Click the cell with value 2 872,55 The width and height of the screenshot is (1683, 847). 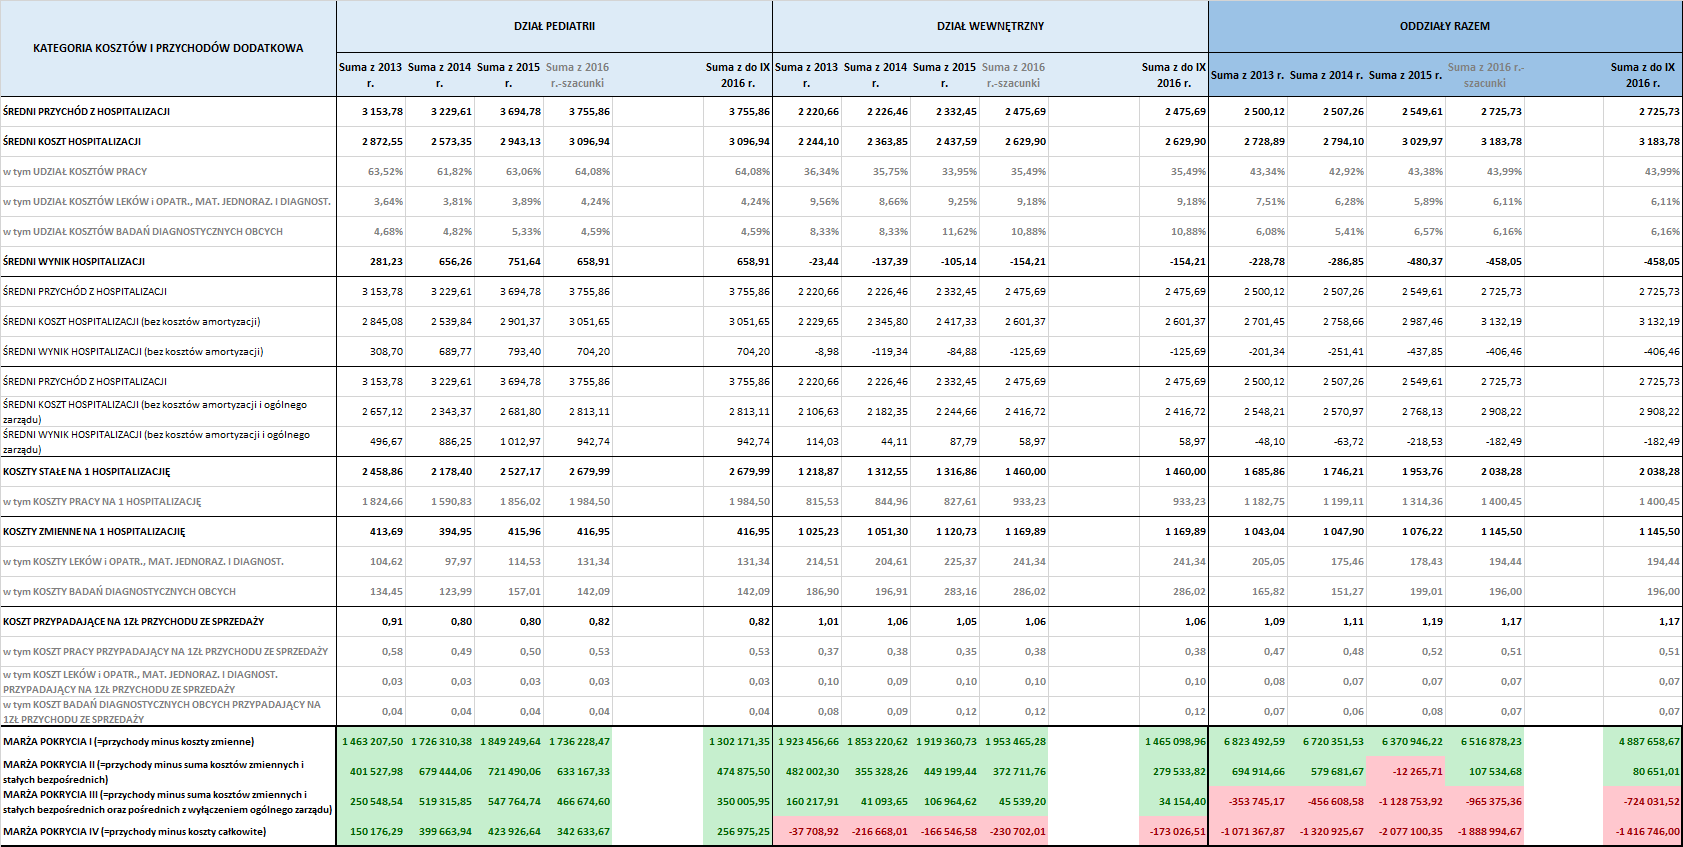371,142
